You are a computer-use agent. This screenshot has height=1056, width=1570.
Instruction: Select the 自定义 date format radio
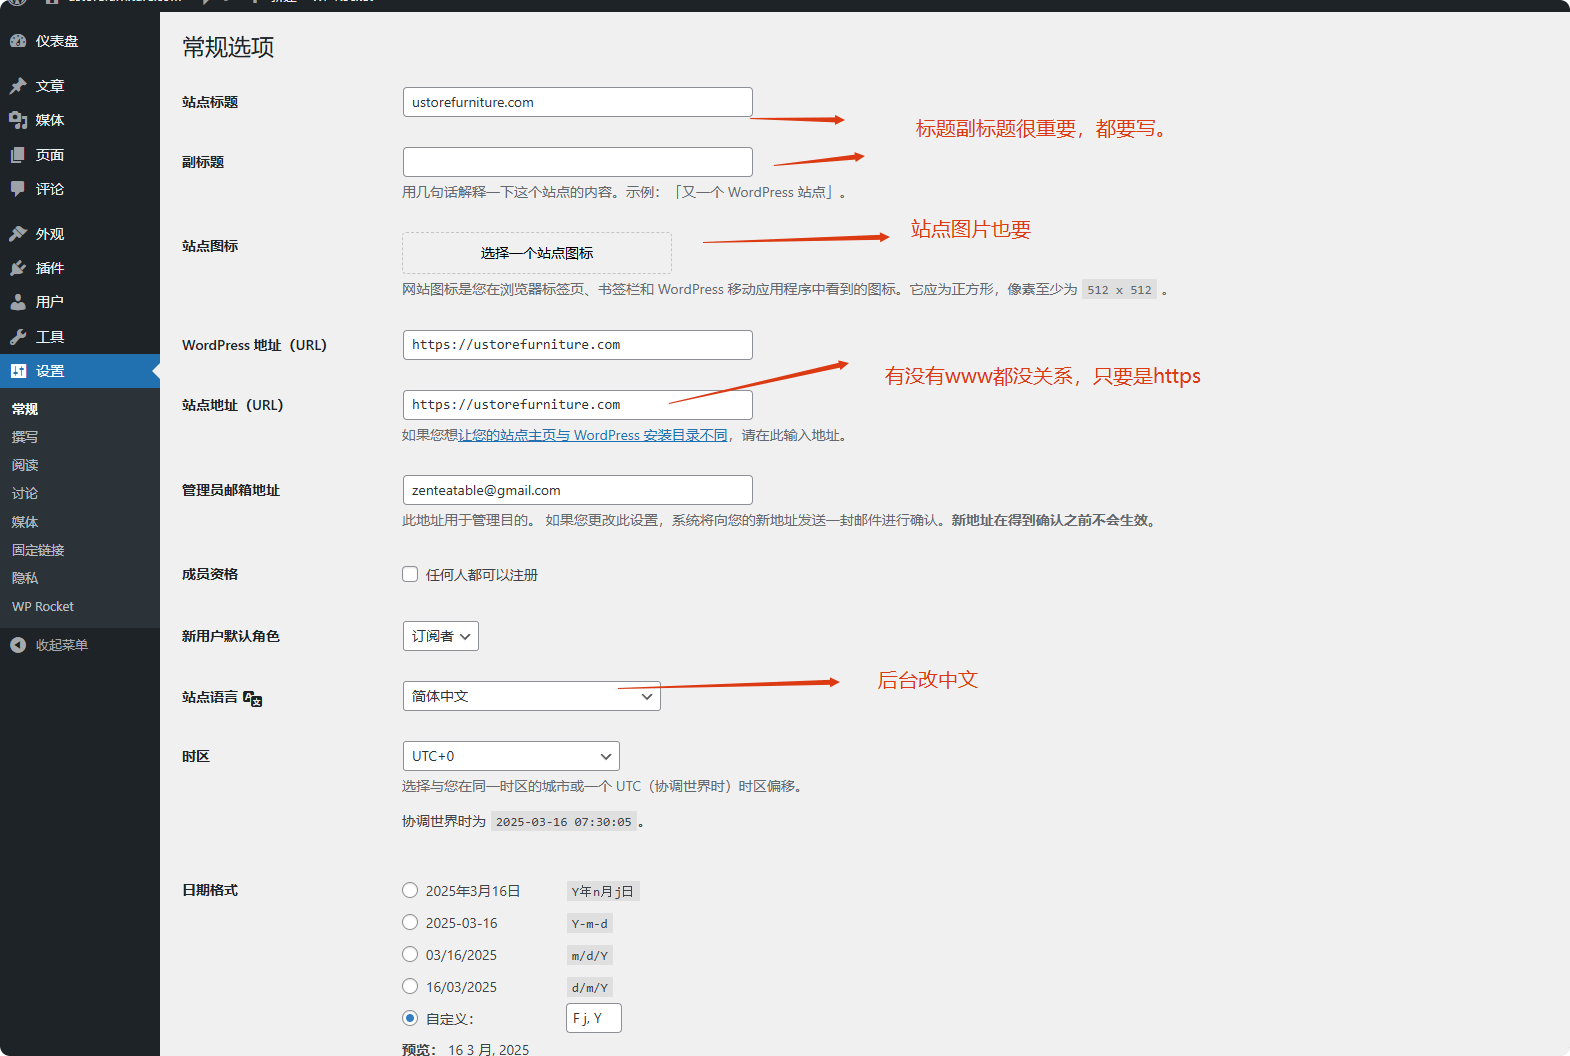(x=410, y=1018)
